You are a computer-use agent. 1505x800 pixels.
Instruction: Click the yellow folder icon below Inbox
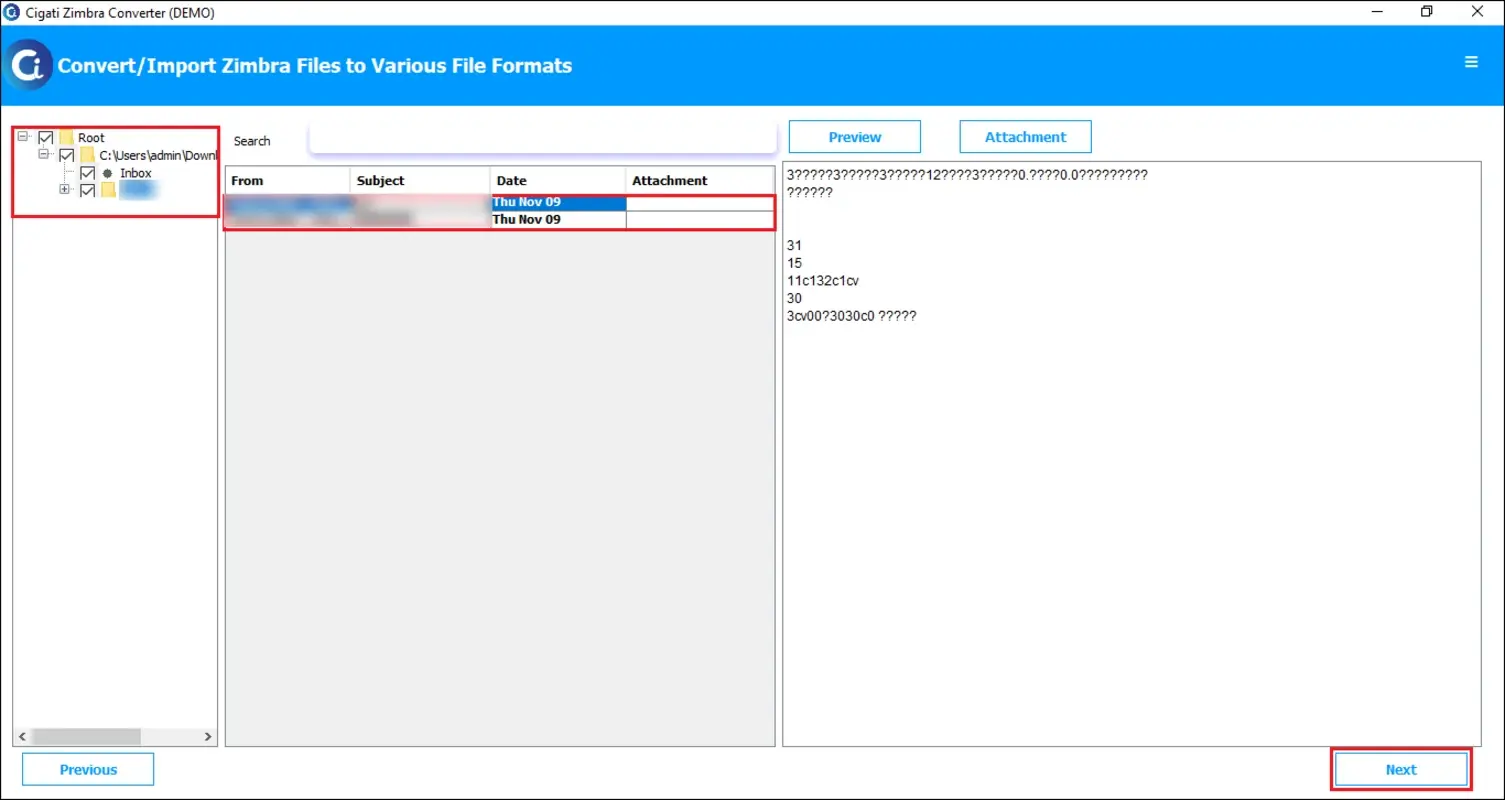tap(109, 189)
